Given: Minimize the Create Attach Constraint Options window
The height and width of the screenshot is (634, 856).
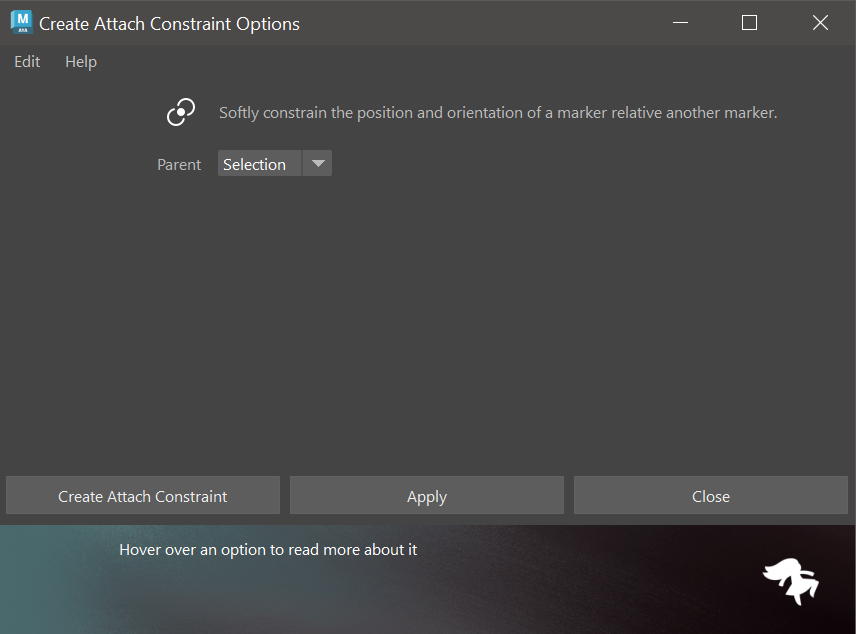Looking at the screenshot, I should [680, 23].
